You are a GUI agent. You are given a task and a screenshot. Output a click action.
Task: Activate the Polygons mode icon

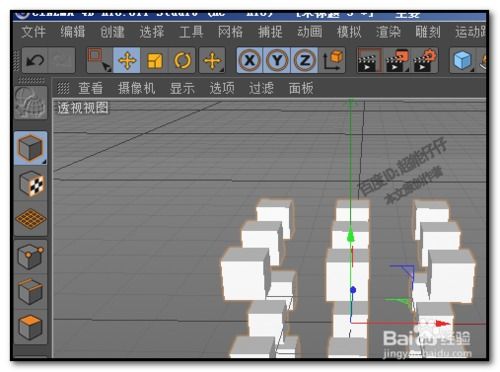[x=30, y=327]
